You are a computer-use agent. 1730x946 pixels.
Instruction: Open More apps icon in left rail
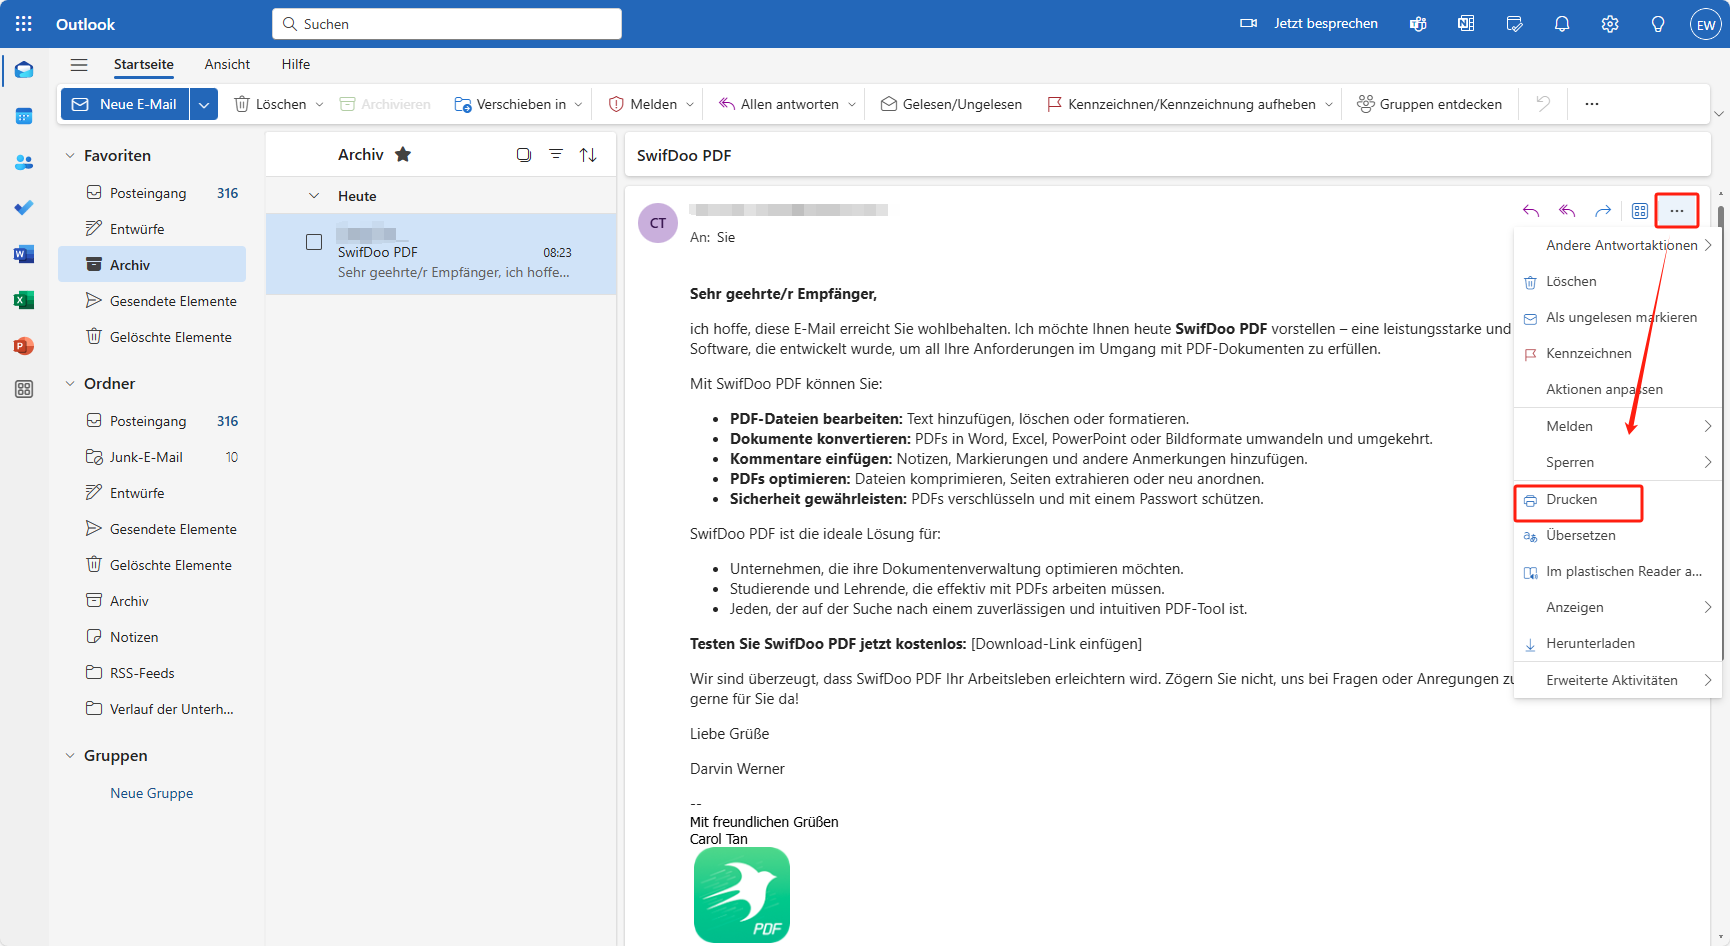point(24,389)
